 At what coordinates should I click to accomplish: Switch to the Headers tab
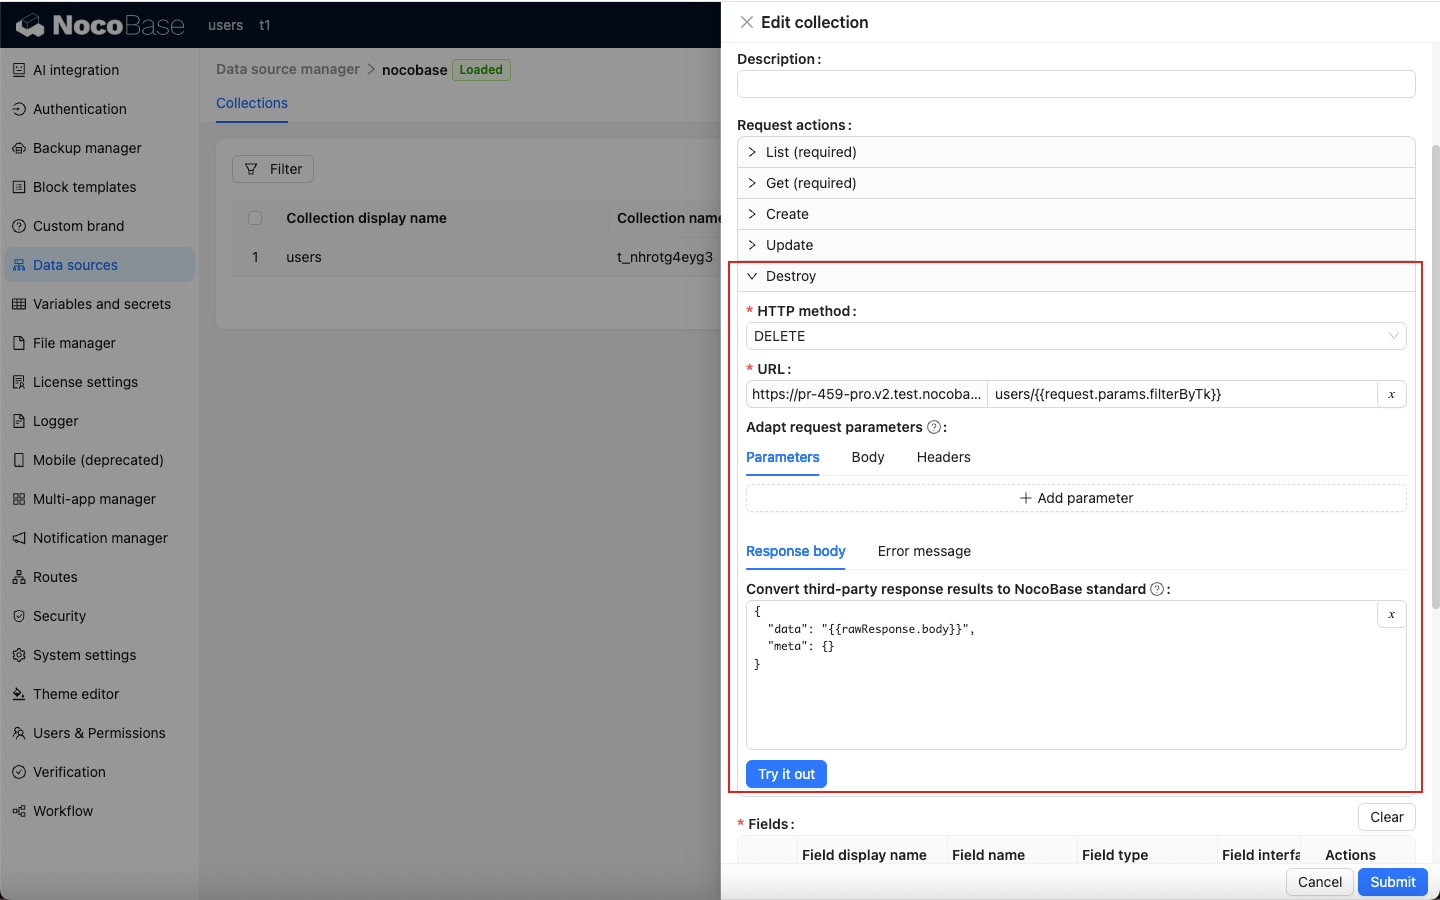click(943, 457)
